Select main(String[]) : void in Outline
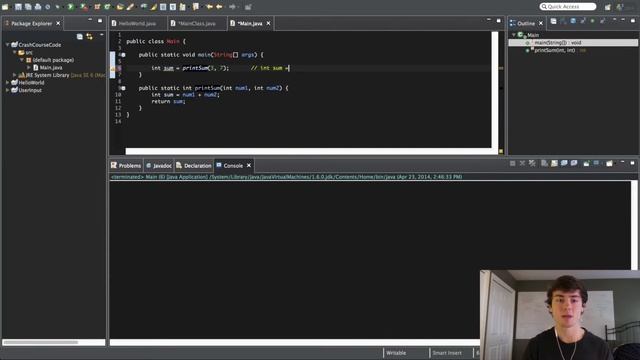Image resolution: width=640 pixels, height=360 pixels. pos(558,42)
